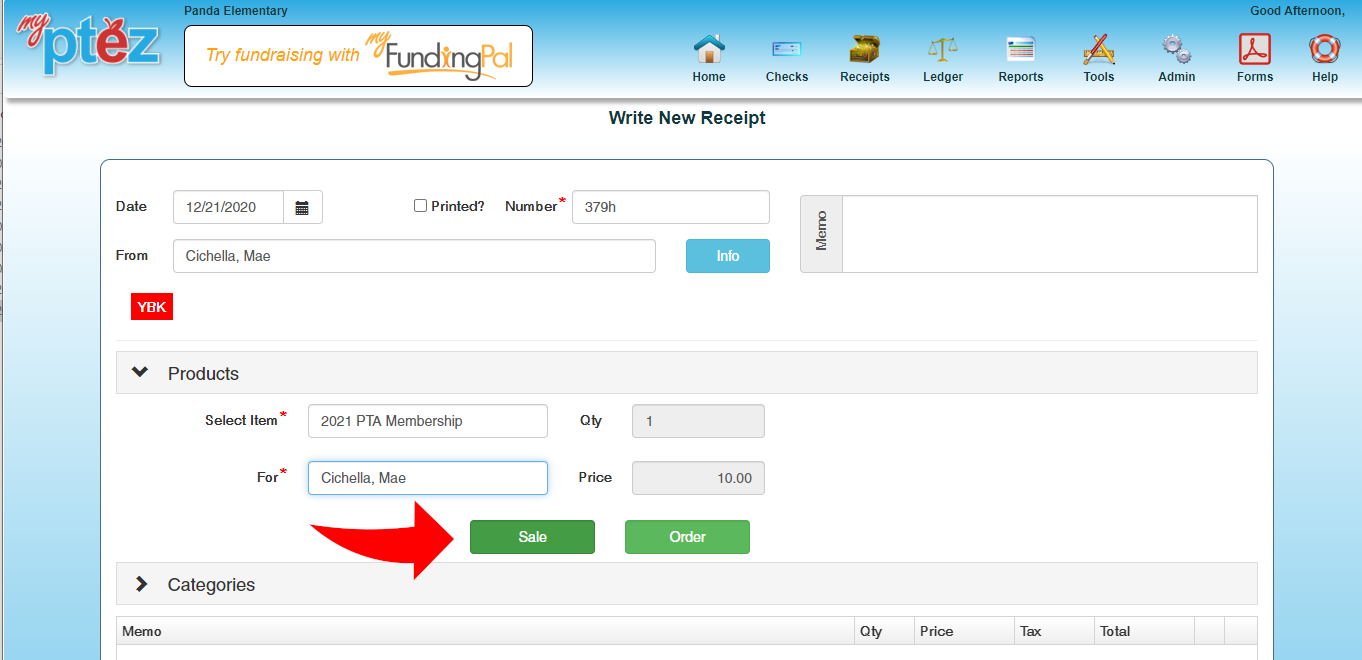Viewport: 1362px width, 660px height.
Task: Open the Tools icon
Action: 1099,49
